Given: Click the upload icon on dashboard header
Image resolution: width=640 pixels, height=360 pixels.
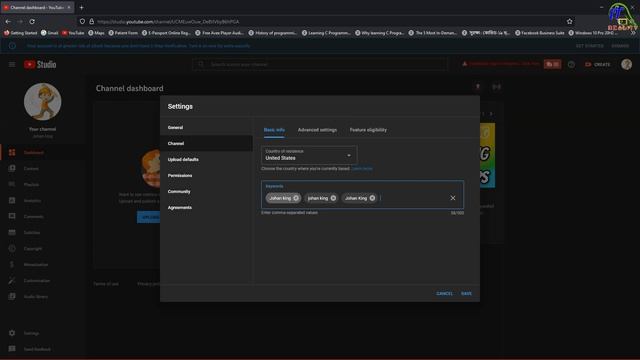Looking at the screenshot, I should 478,87.
